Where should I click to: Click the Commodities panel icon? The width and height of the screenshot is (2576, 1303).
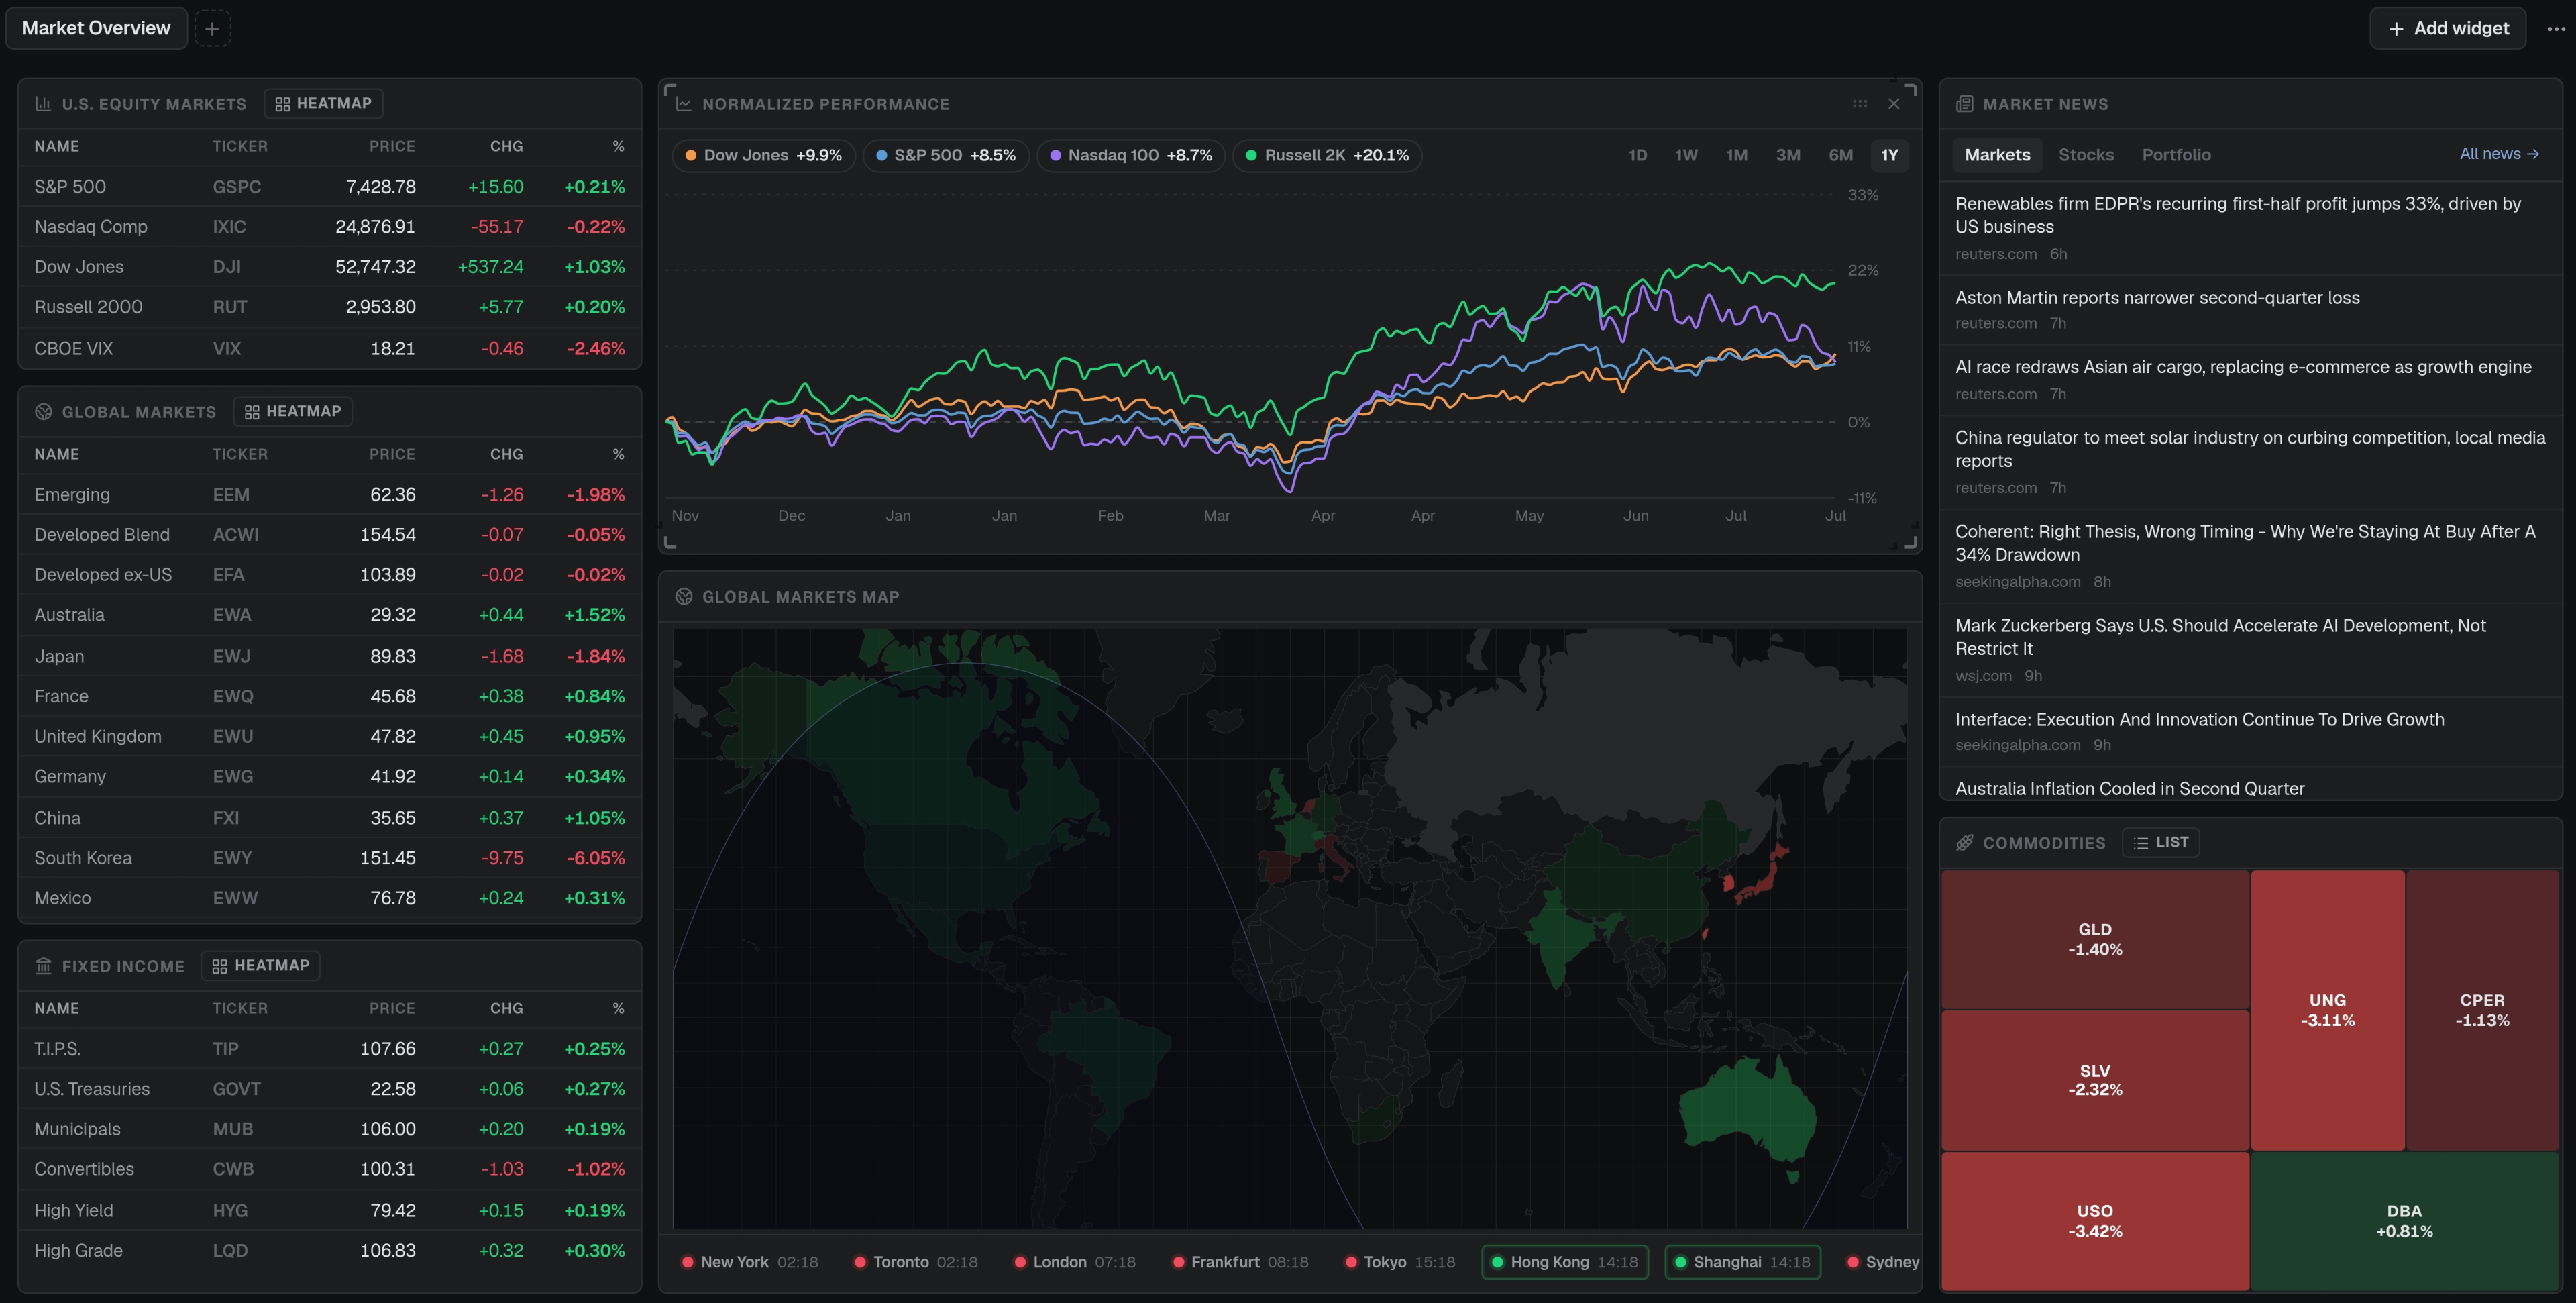click(1965, 843)
